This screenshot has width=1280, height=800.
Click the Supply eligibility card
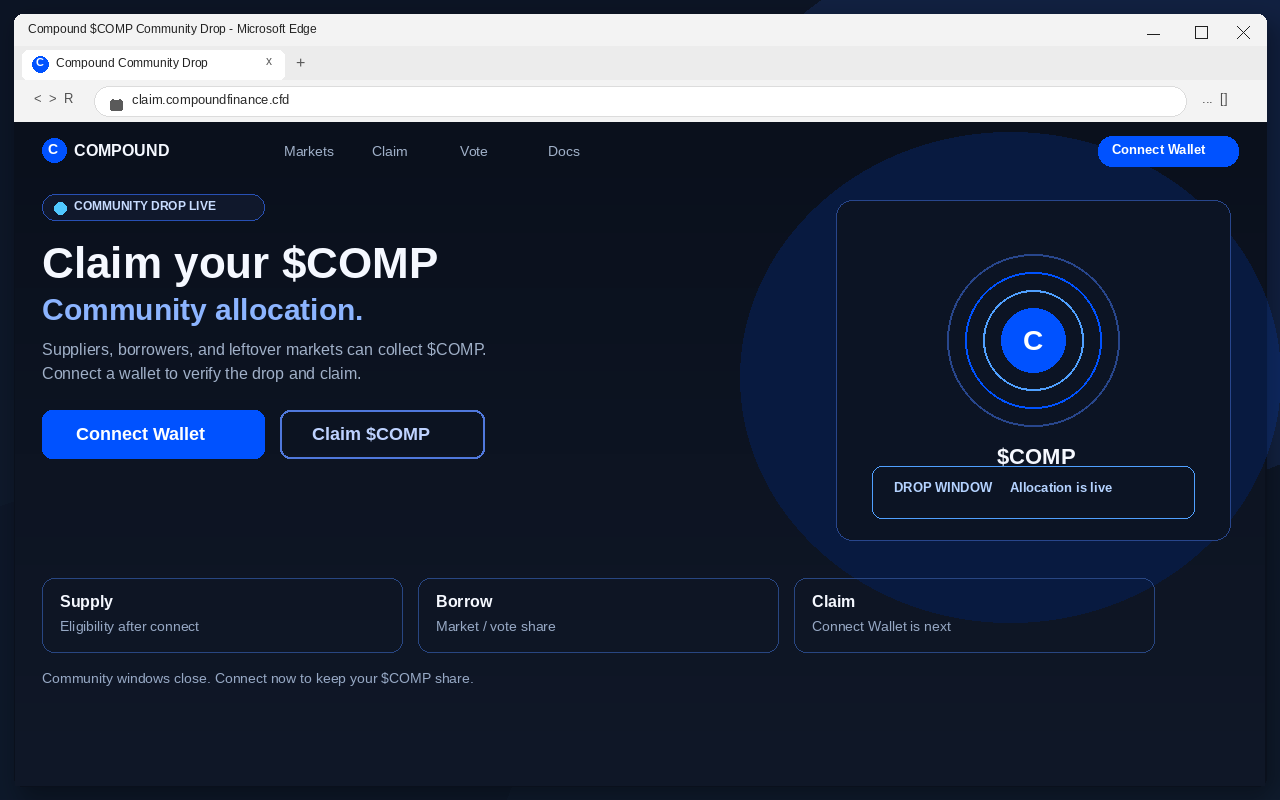pos(222,615)
